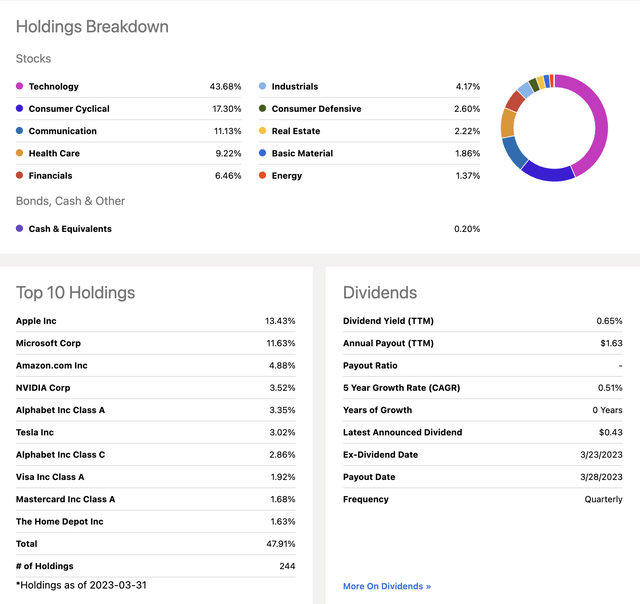Click the Technology magenta color dot
Image resolution: width=640 pixels, height=604 pixels.
(19, 86)
